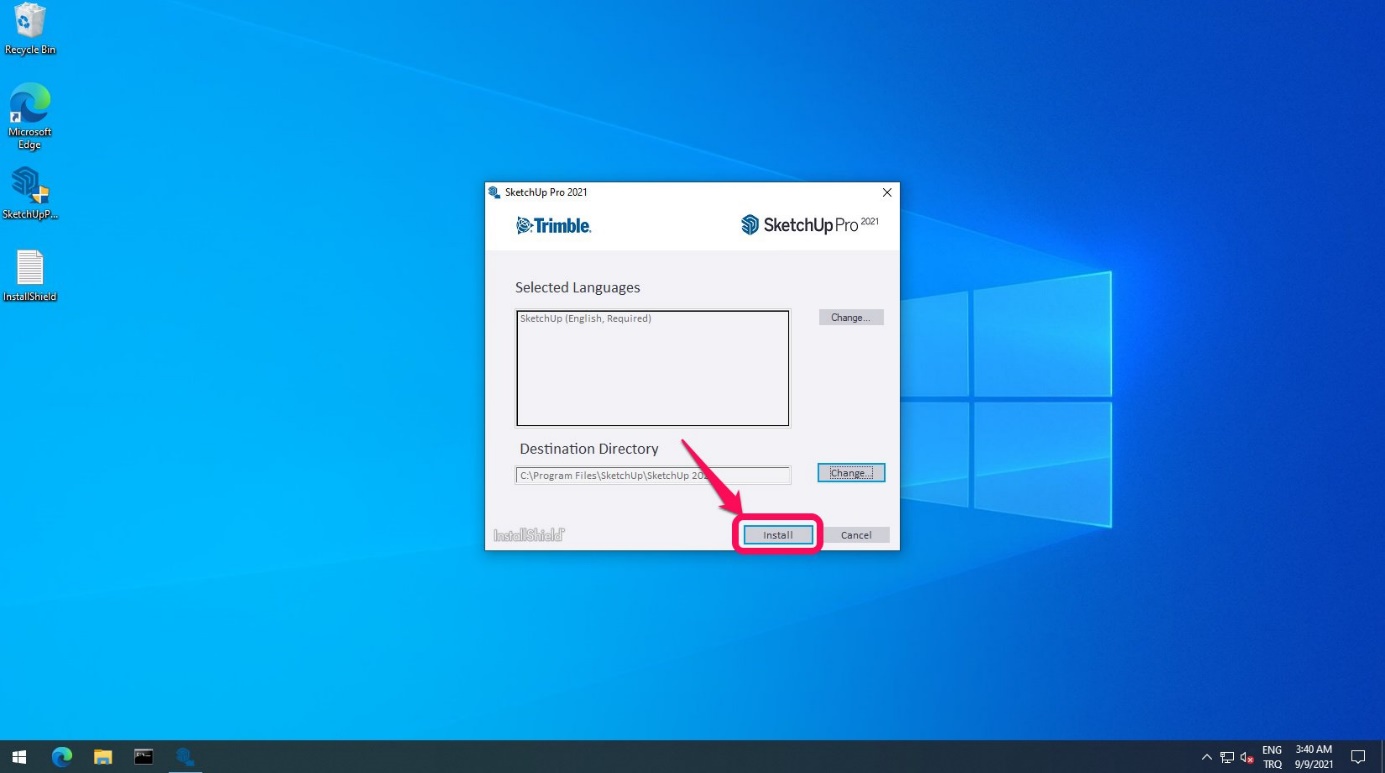The image size is (1385, 773).
Task: Open the Windows Start menu
Action: [x=19, y=757]
